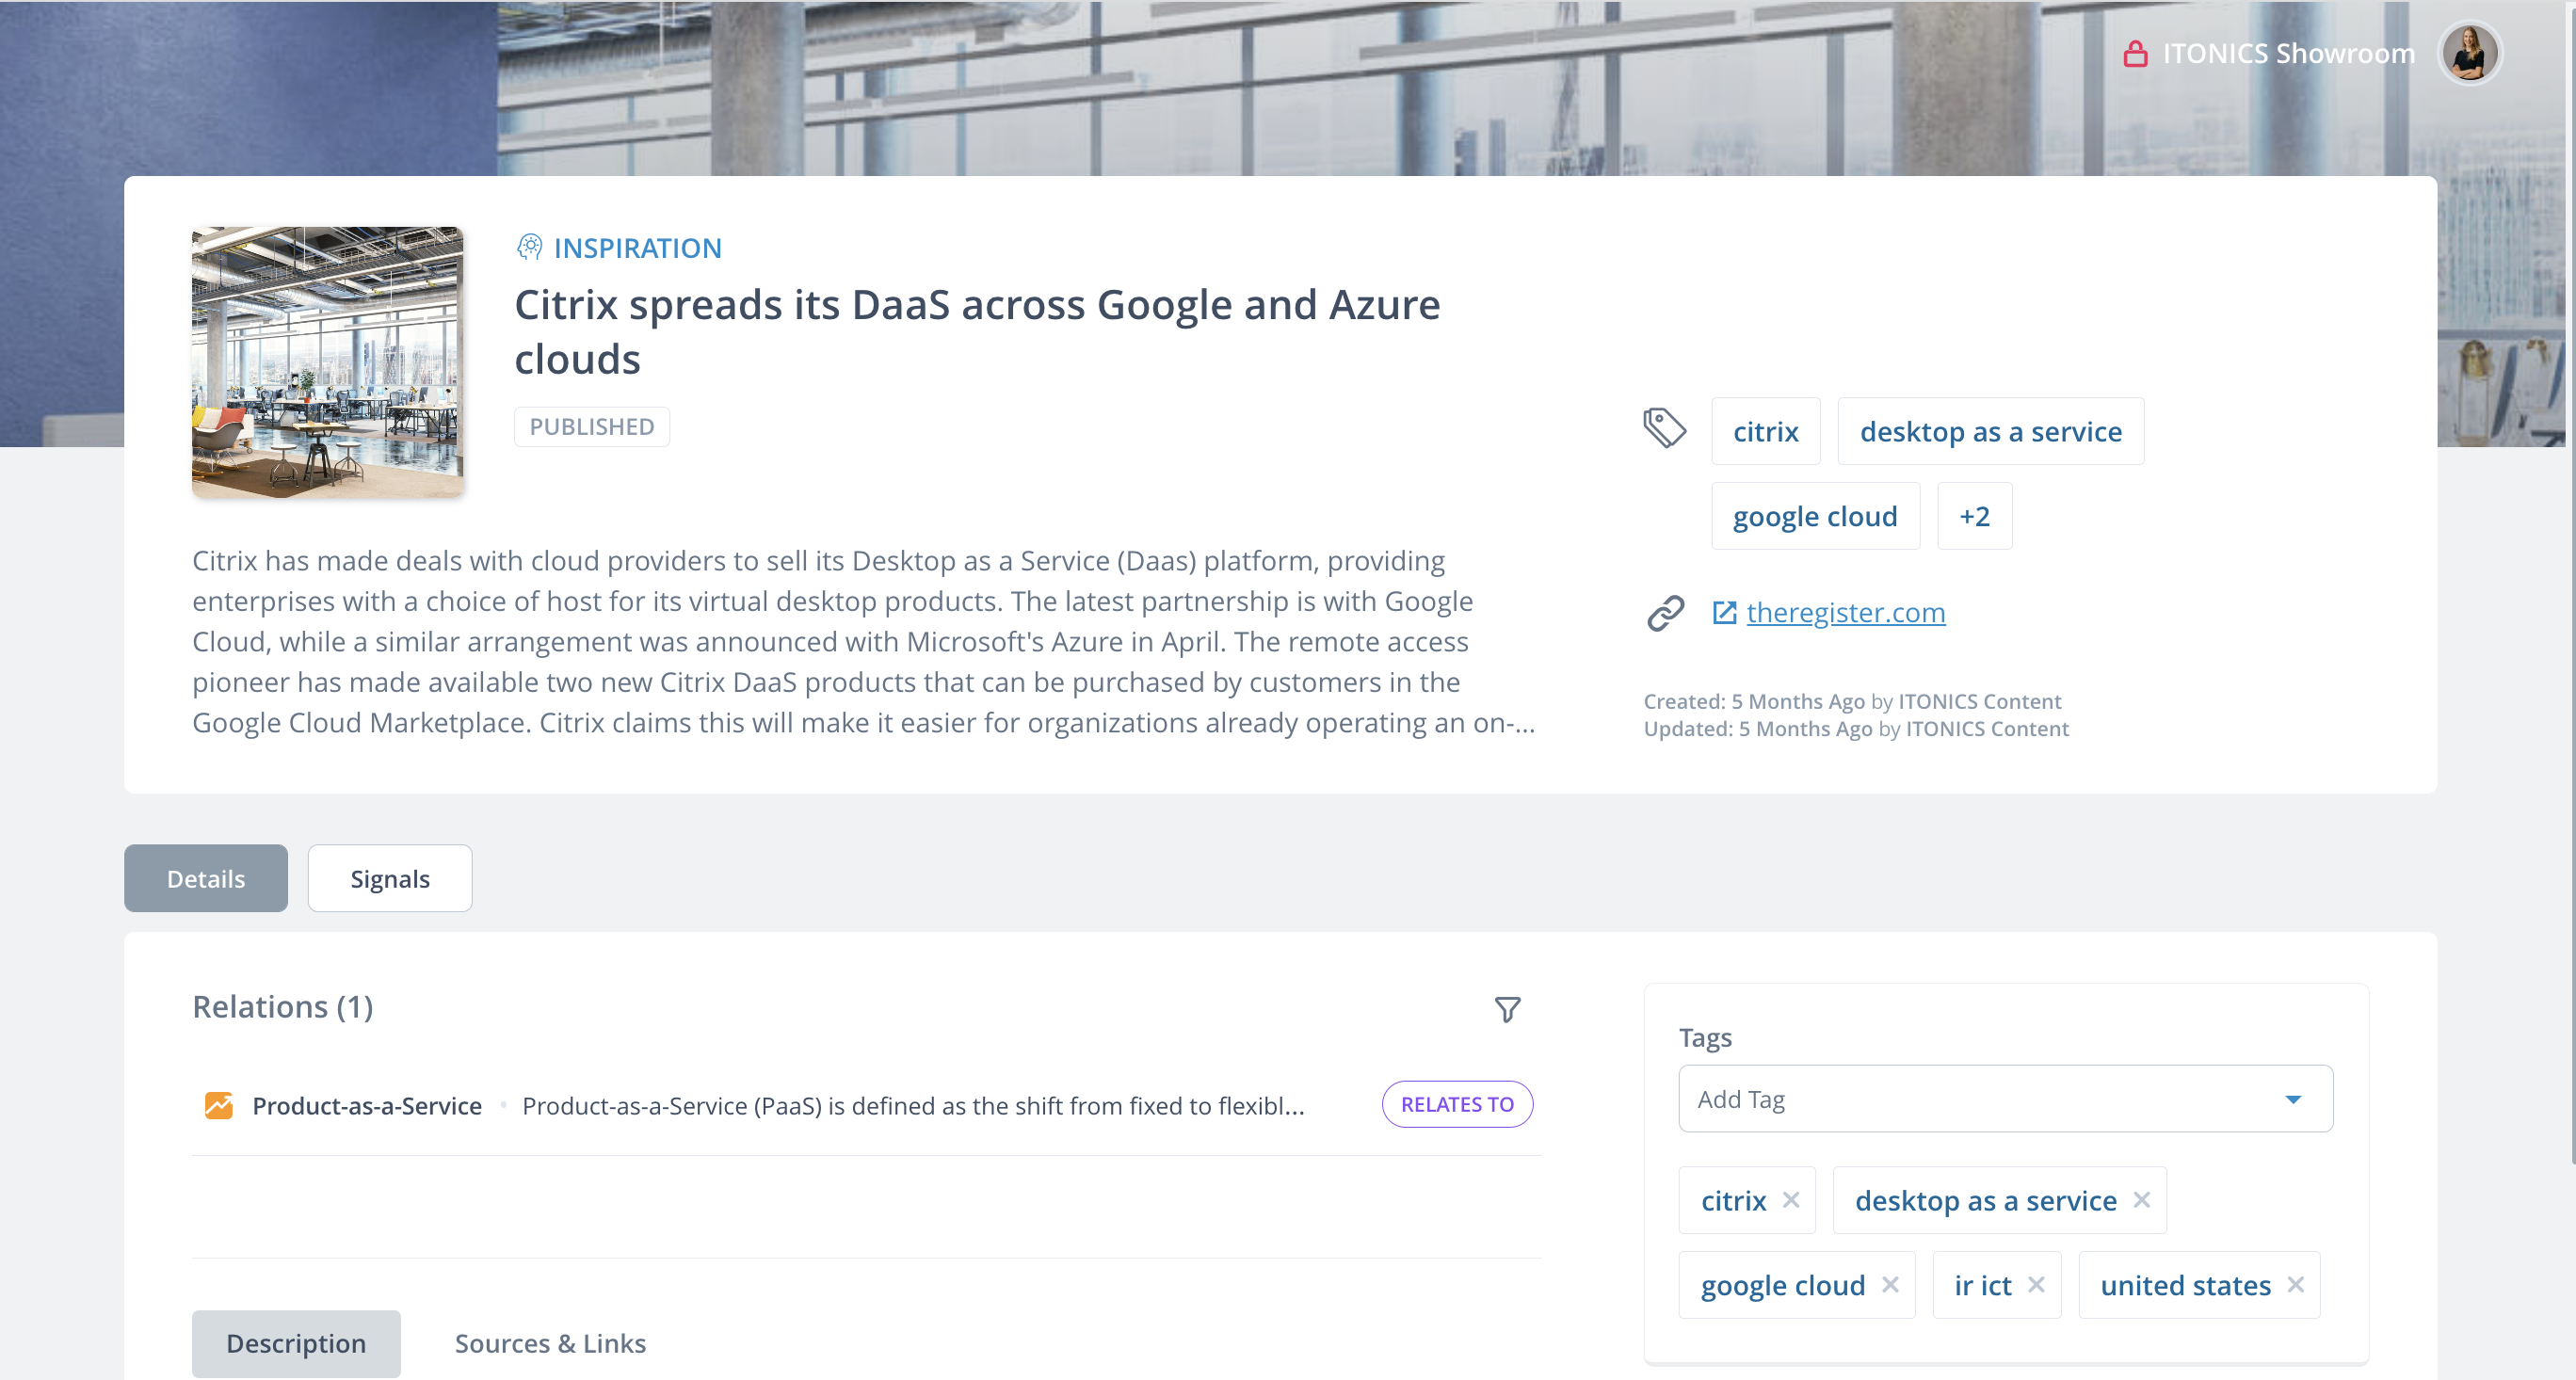Viewport: 2576px width, 1380px height.
Task: Open theregister.com source link
Action: 1845,612
